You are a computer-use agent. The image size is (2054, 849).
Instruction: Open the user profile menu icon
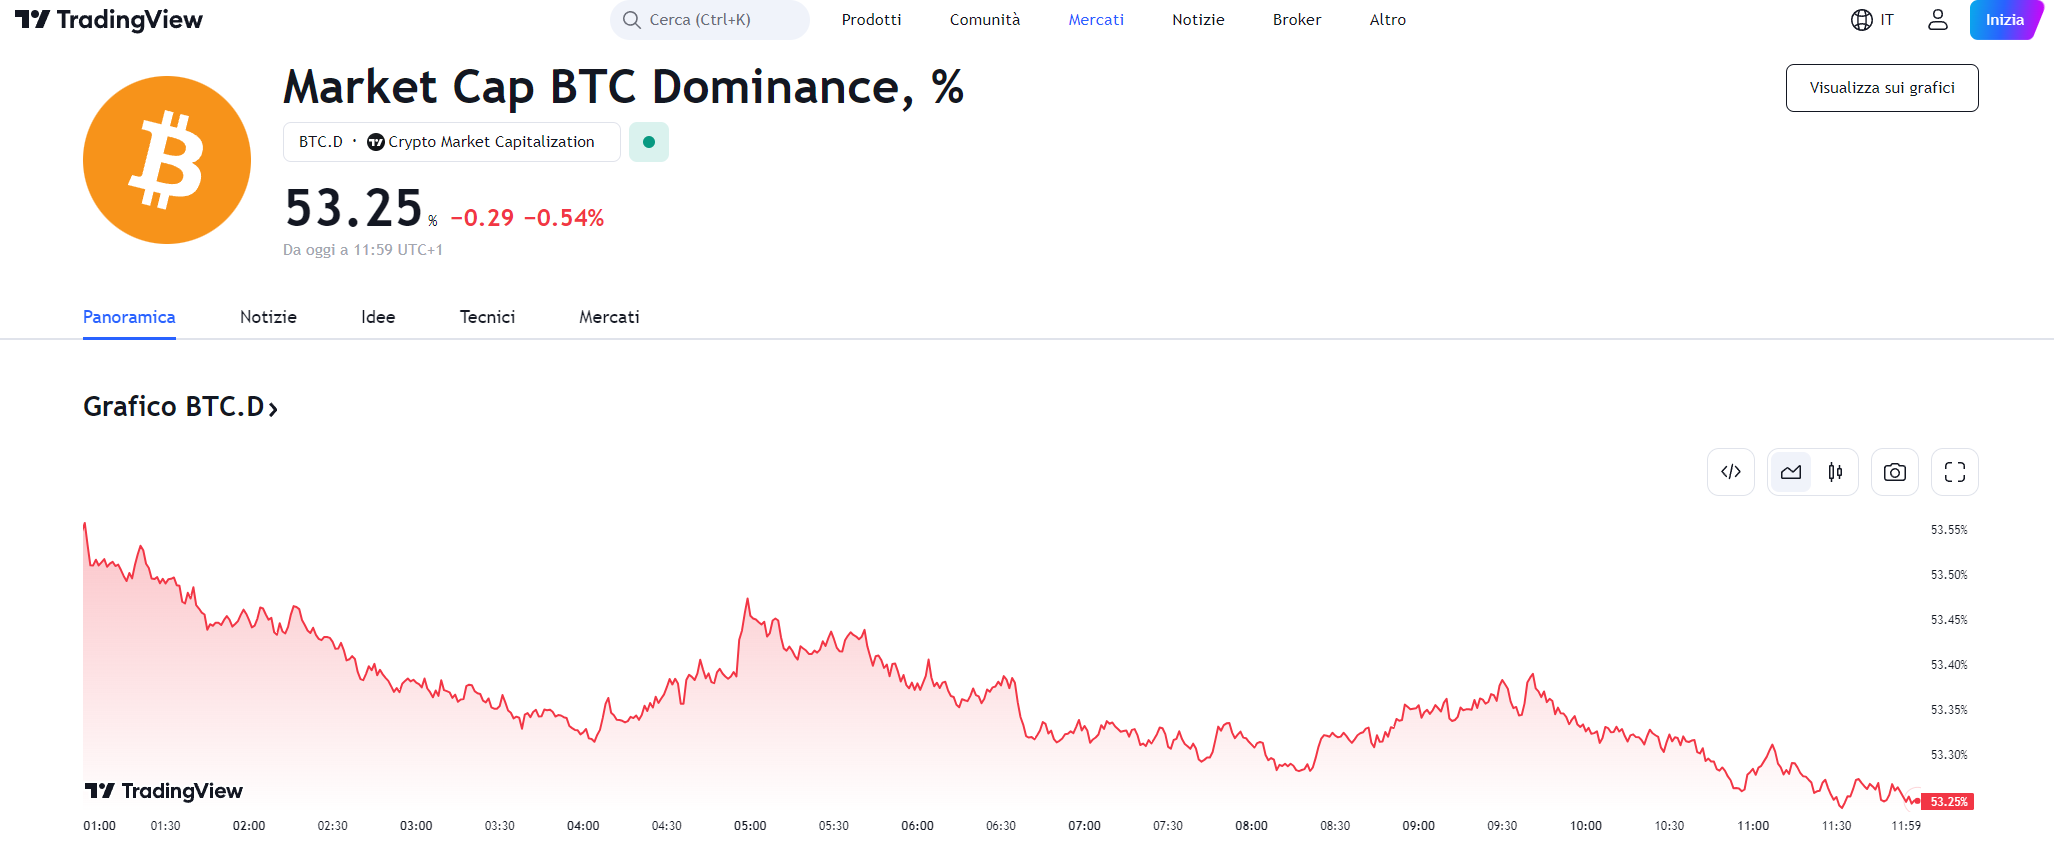1938,20
